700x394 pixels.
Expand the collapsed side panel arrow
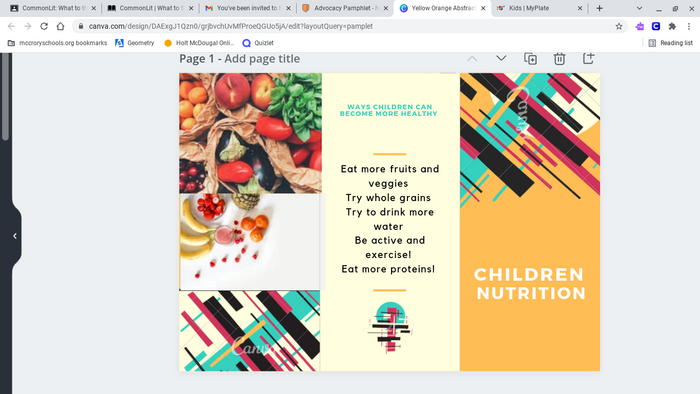[x=15, y=236]
